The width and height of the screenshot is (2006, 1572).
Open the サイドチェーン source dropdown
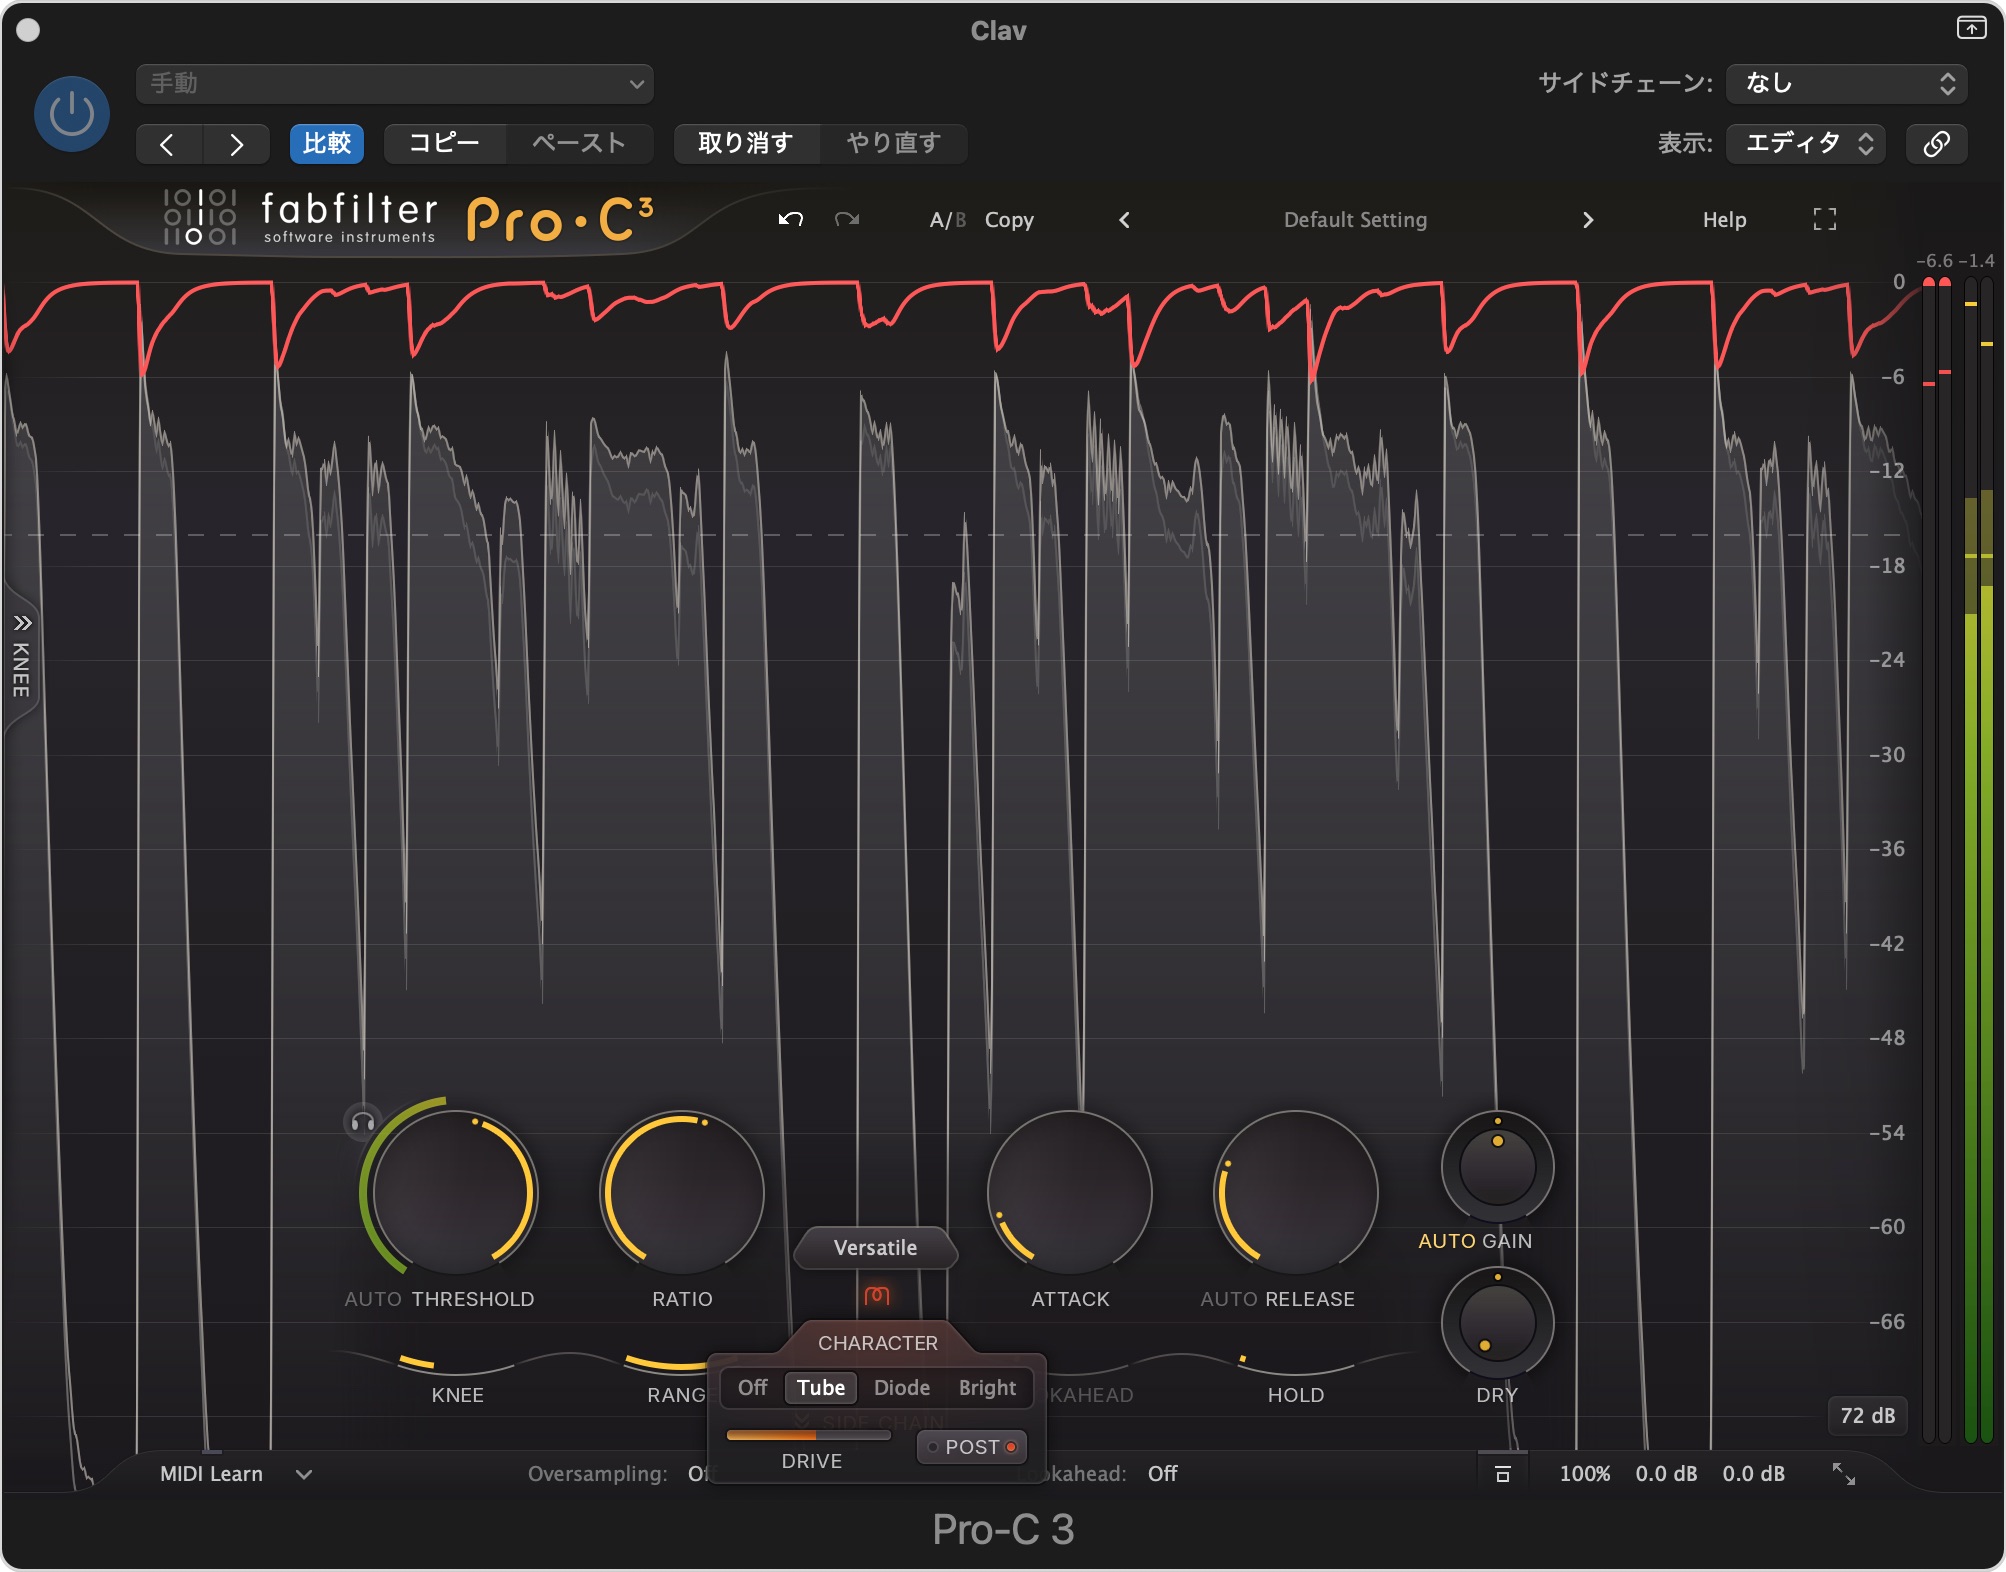1846,83
